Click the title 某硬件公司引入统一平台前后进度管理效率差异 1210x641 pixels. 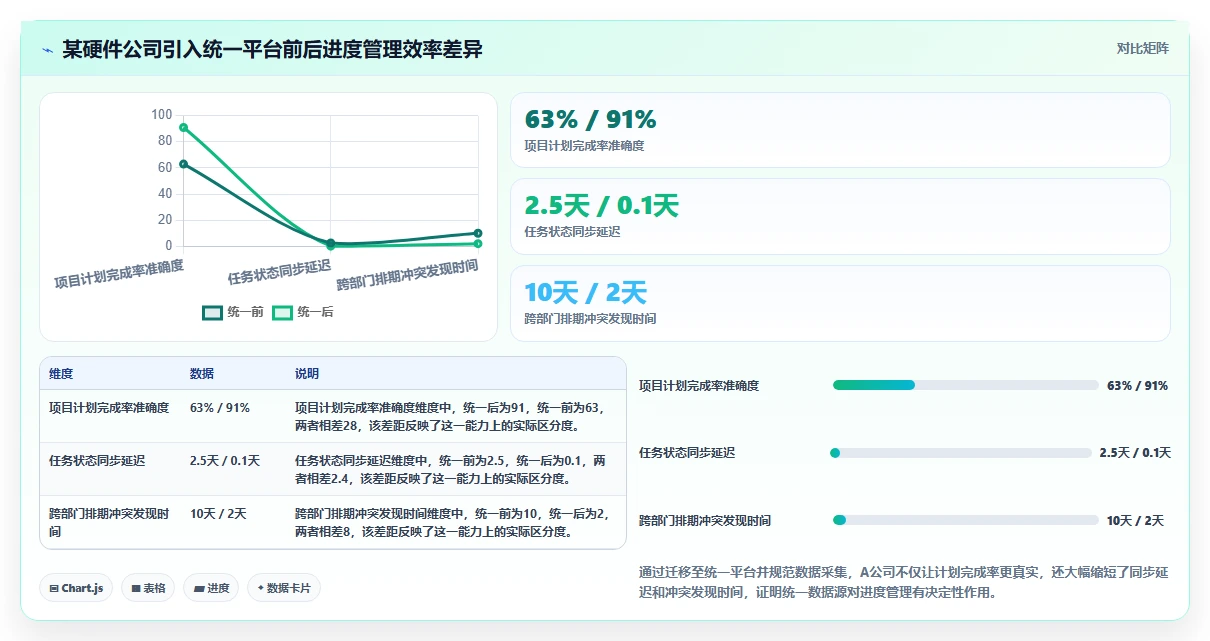tap(272, 49)
